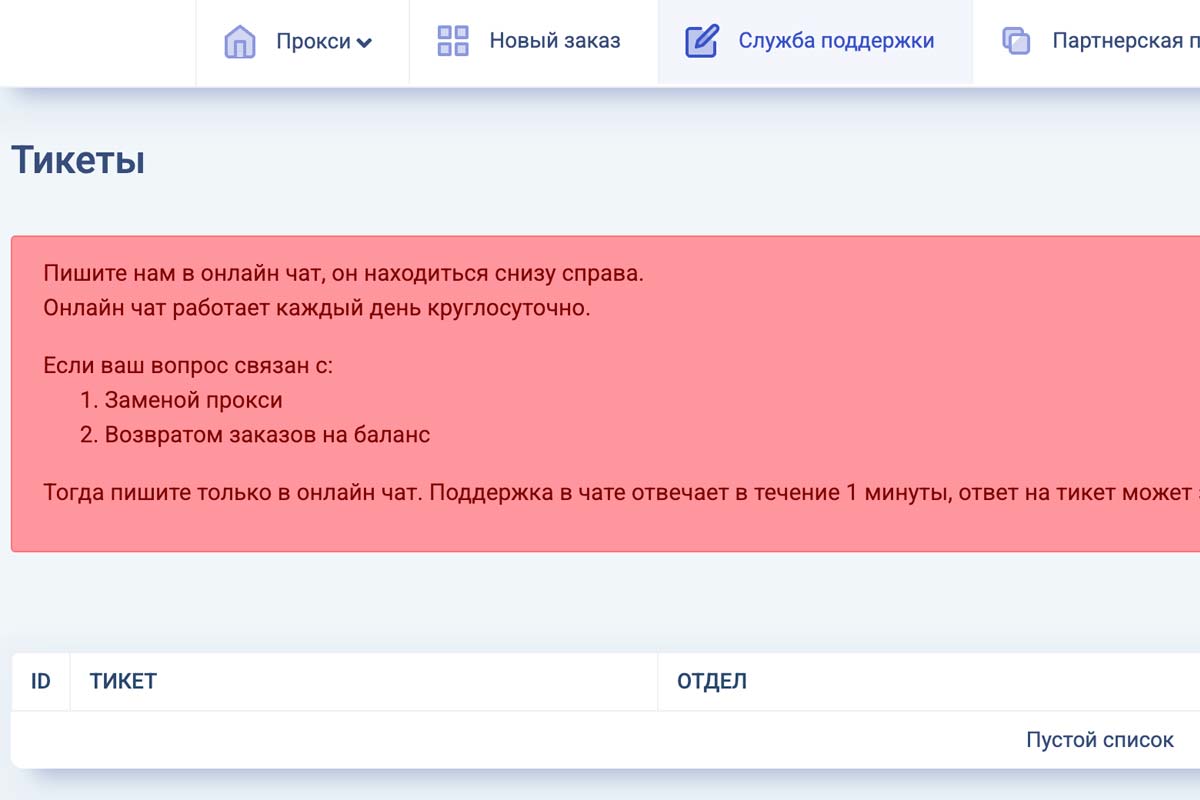Click the Пустой список empty row text
The width and height of the screenshot is (1200, 800).
tap(1099, 740)
